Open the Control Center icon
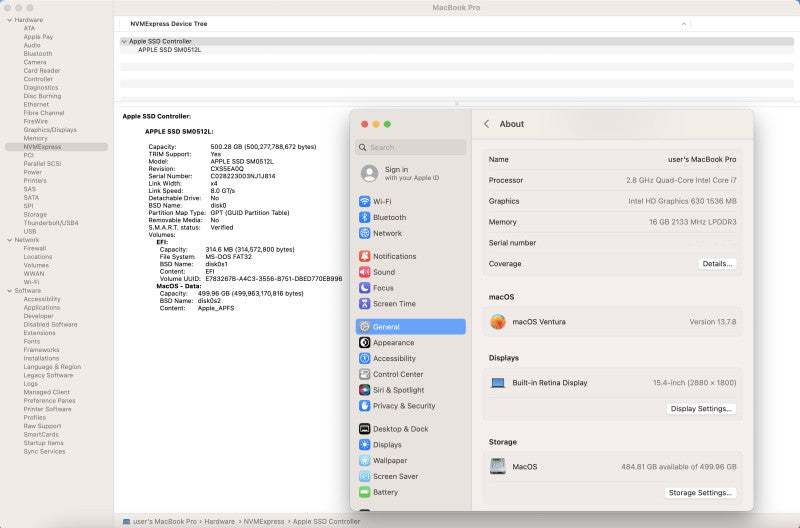 (364, 374)
